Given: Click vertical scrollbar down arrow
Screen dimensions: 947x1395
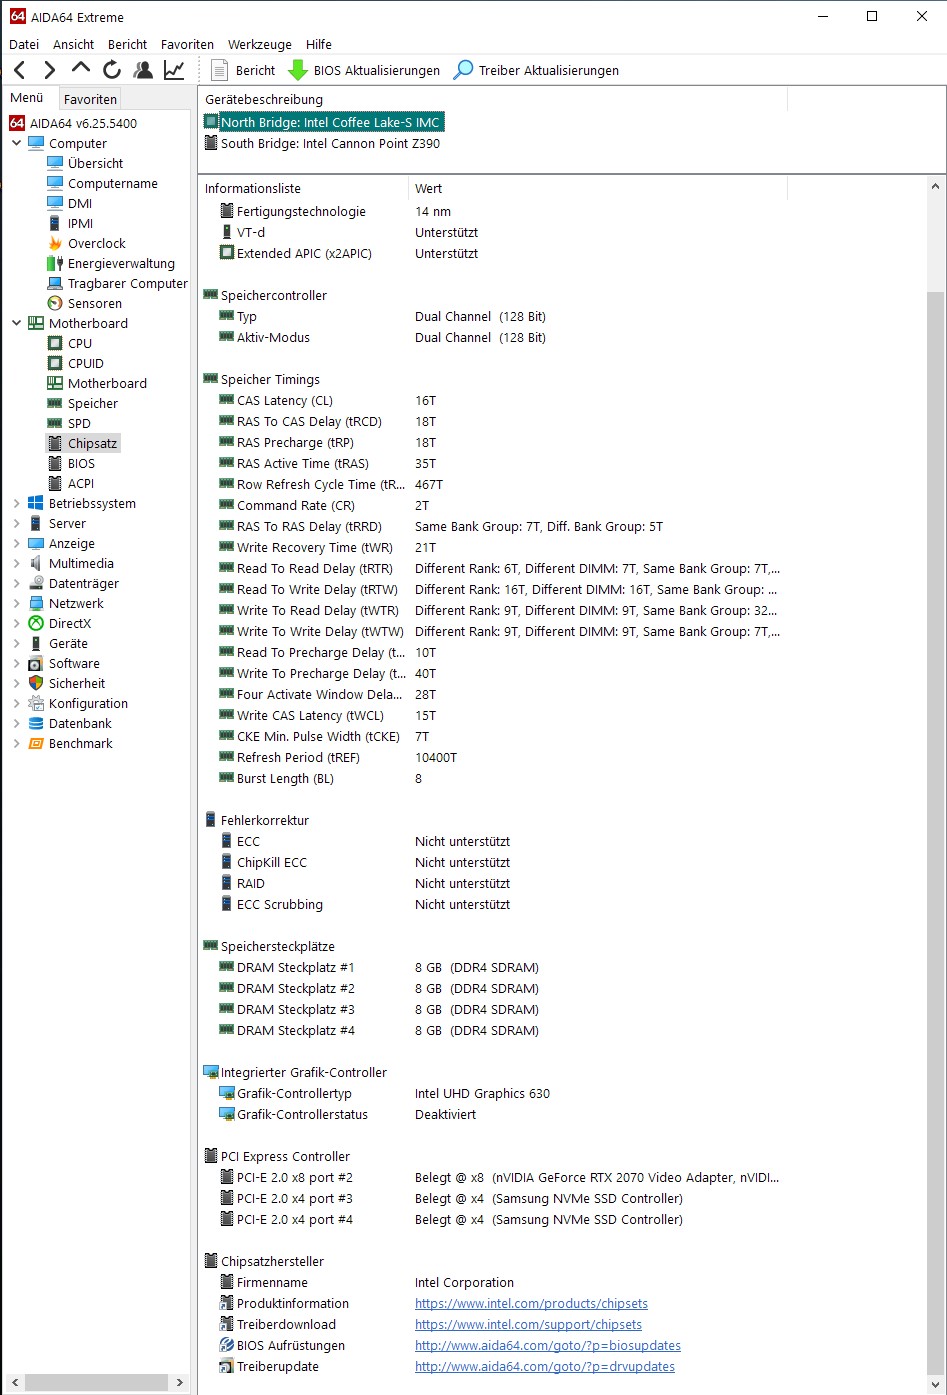Looking at the screenshot, I should tap(936, 1384).
